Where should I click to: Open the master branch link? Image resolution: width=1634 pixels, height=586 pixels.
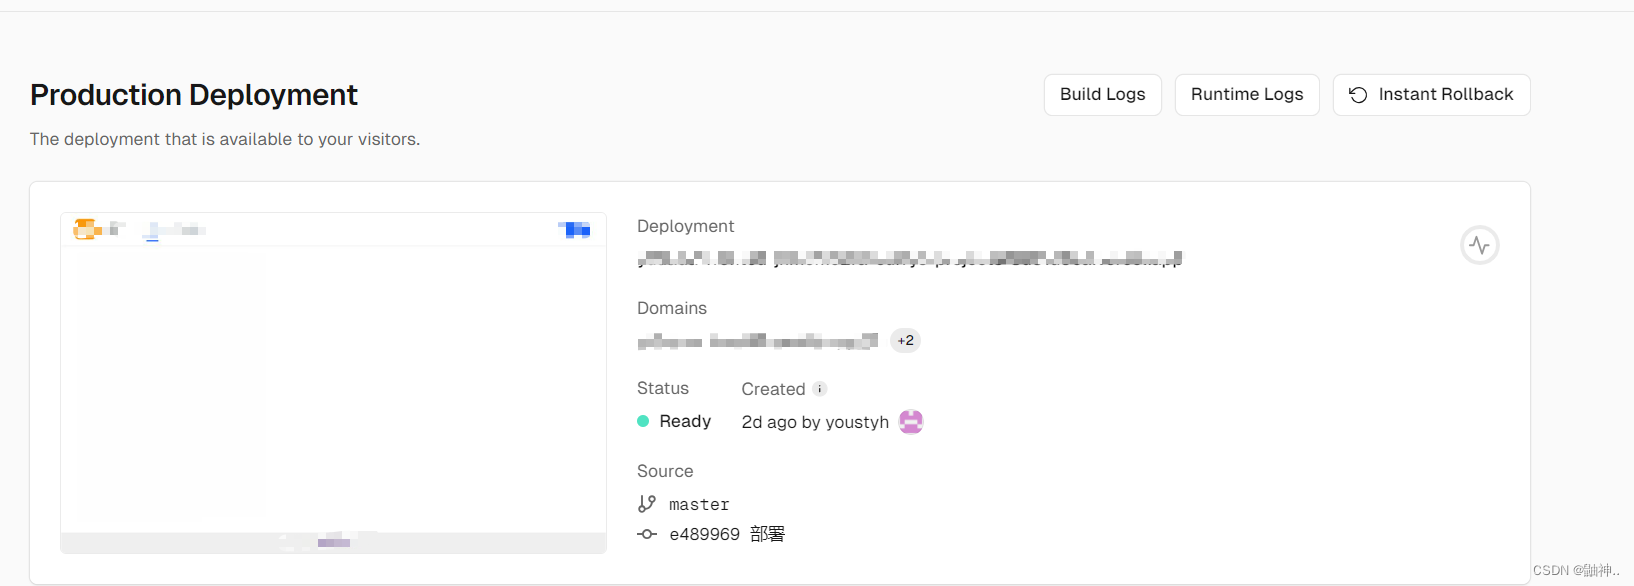[x=699, y=505]
